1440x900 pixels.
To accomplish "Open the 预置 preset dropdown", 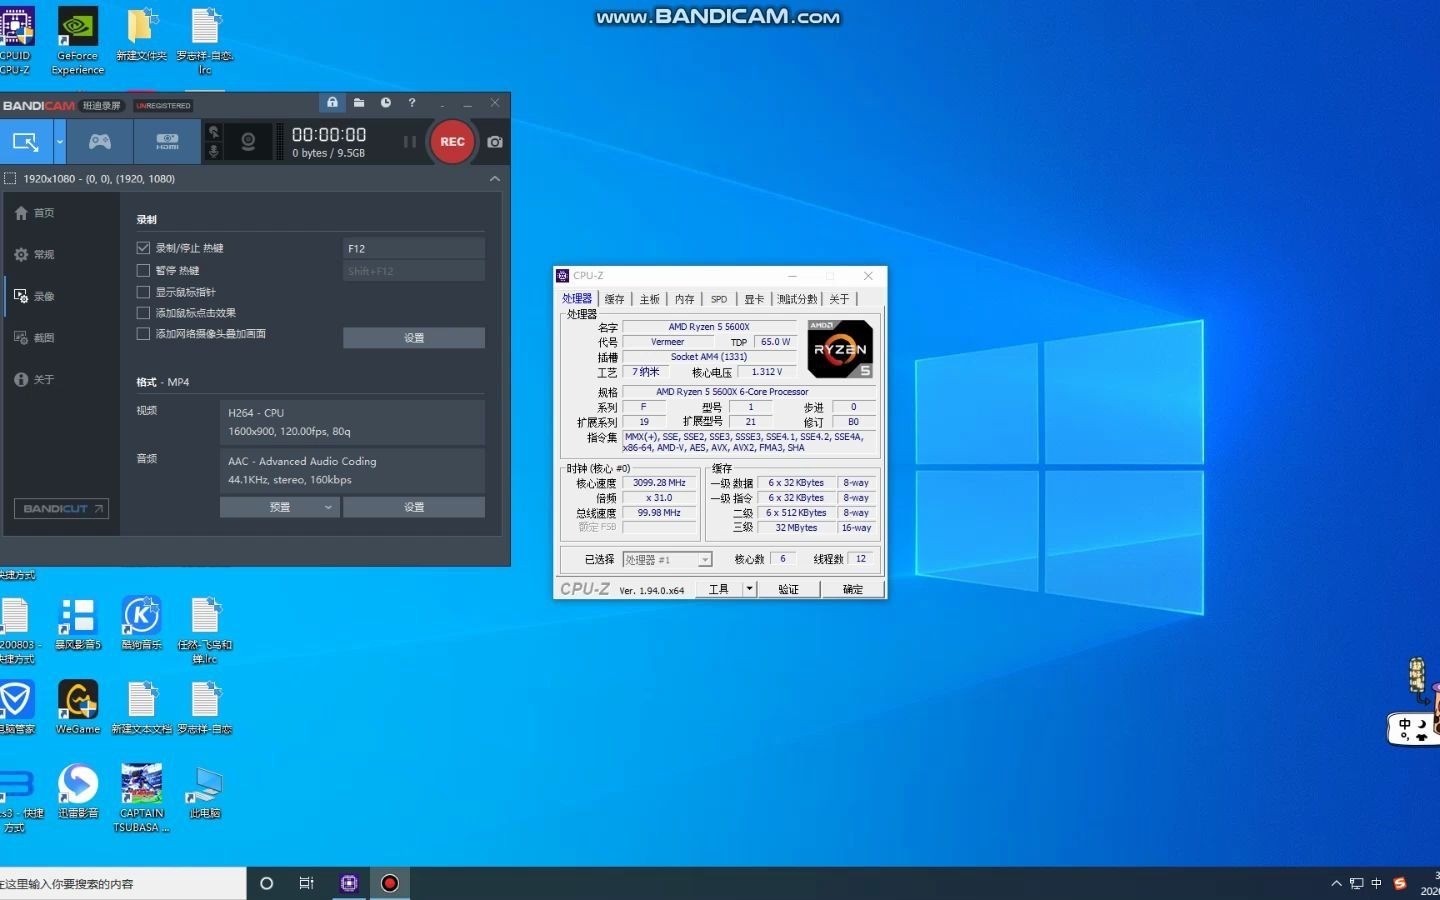I will (x=280, y=507).
